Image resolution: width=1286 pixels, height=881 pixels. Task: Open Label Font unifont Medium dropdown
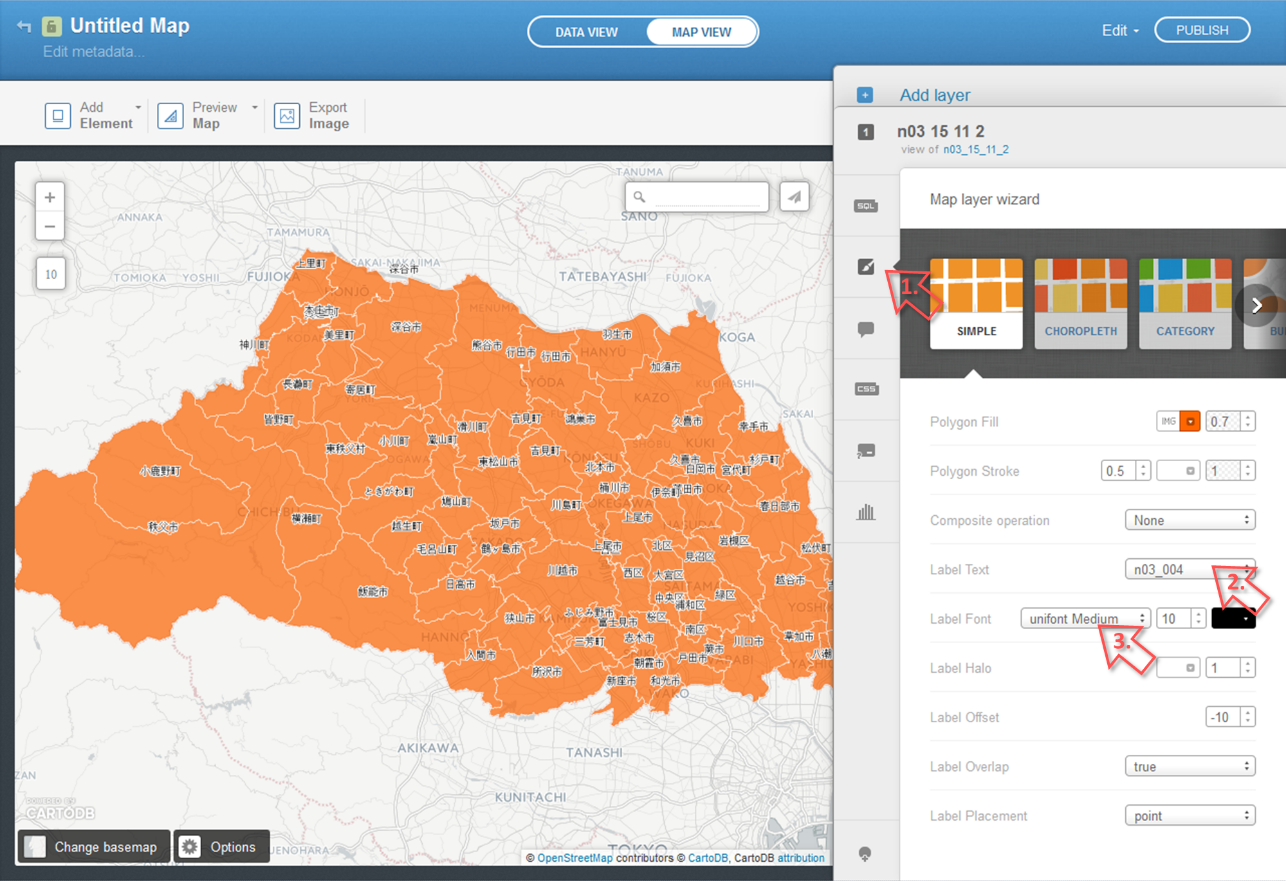pos(1085,619)
